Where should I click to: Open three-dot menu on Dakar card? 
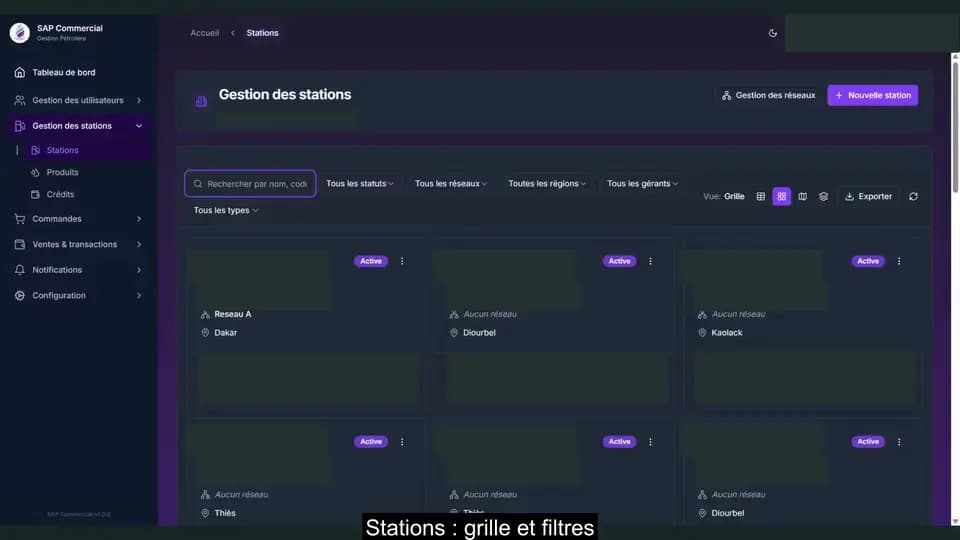tap(402, 261)
